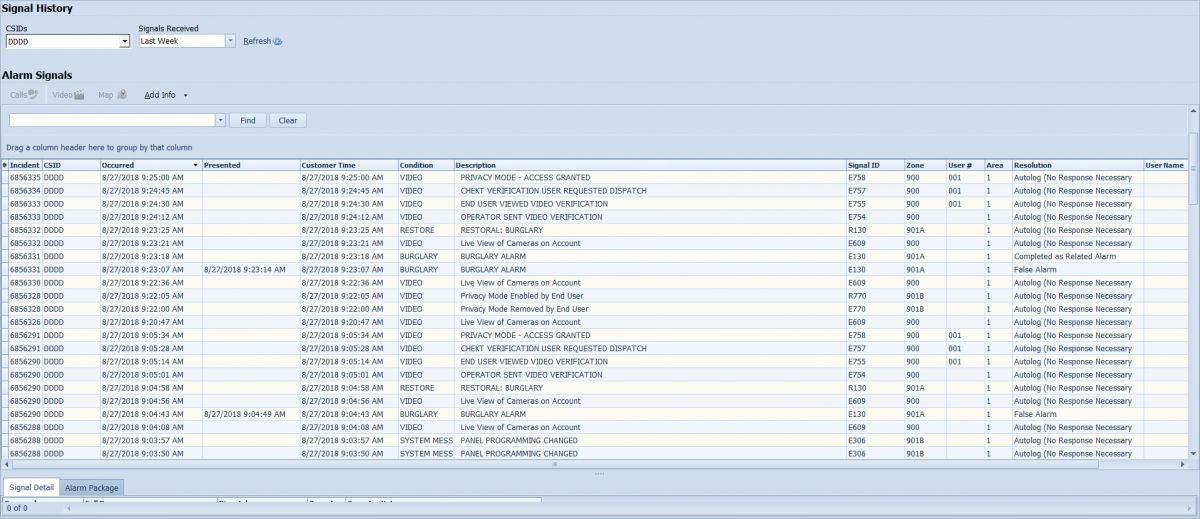Image resolution: width=1200 pixels, height=519 pixels.
Task: Switch to the Alarm Package tab
Action: pos(92,488)
